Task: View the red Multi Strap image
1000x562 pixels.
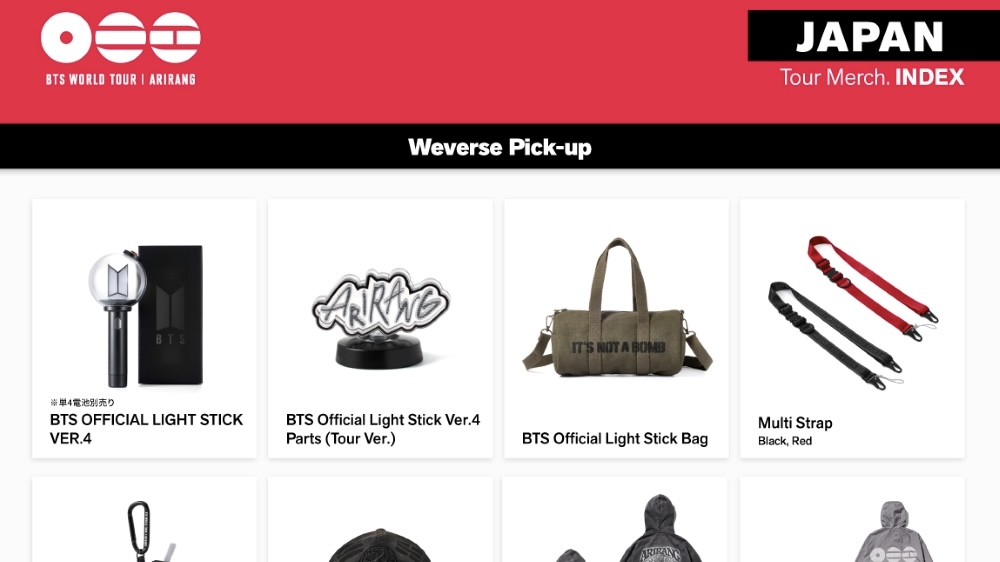Action: pos(872,288)
